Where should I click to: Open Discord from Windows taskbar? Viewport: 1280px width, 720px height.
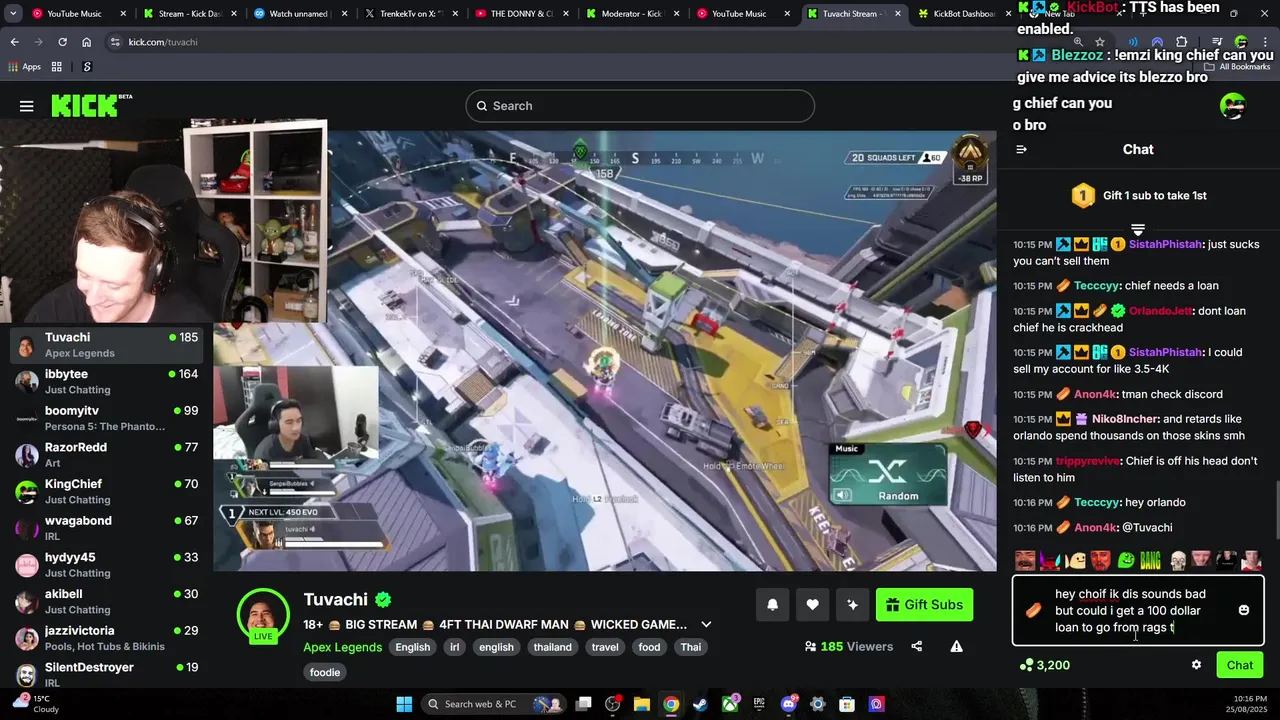(789, 704)
